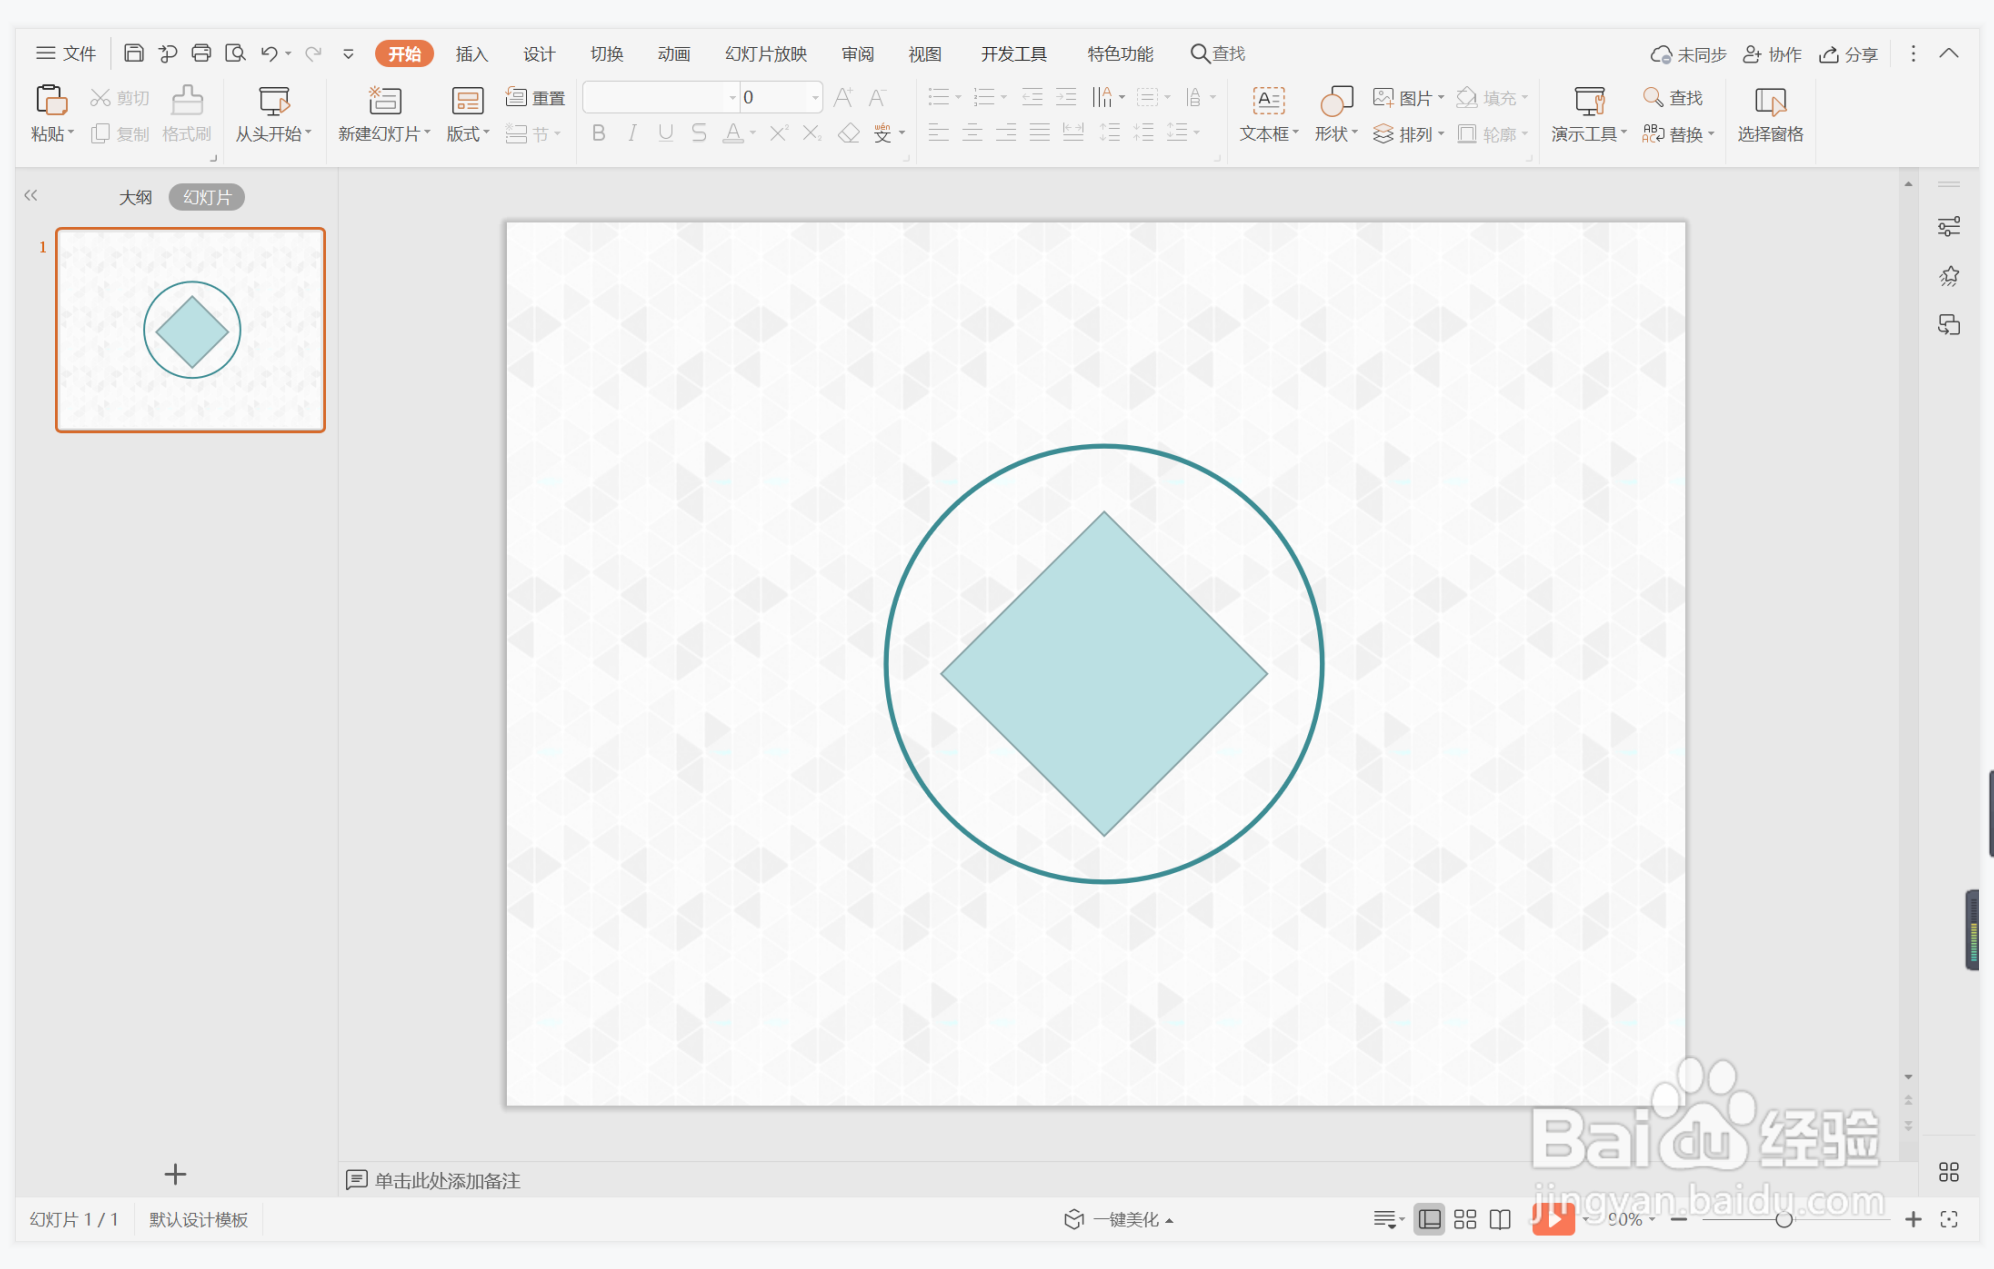Select slide 1 thumbnail
Image resolution: width=1994 pixels, height=1269 pixels.
190,330
